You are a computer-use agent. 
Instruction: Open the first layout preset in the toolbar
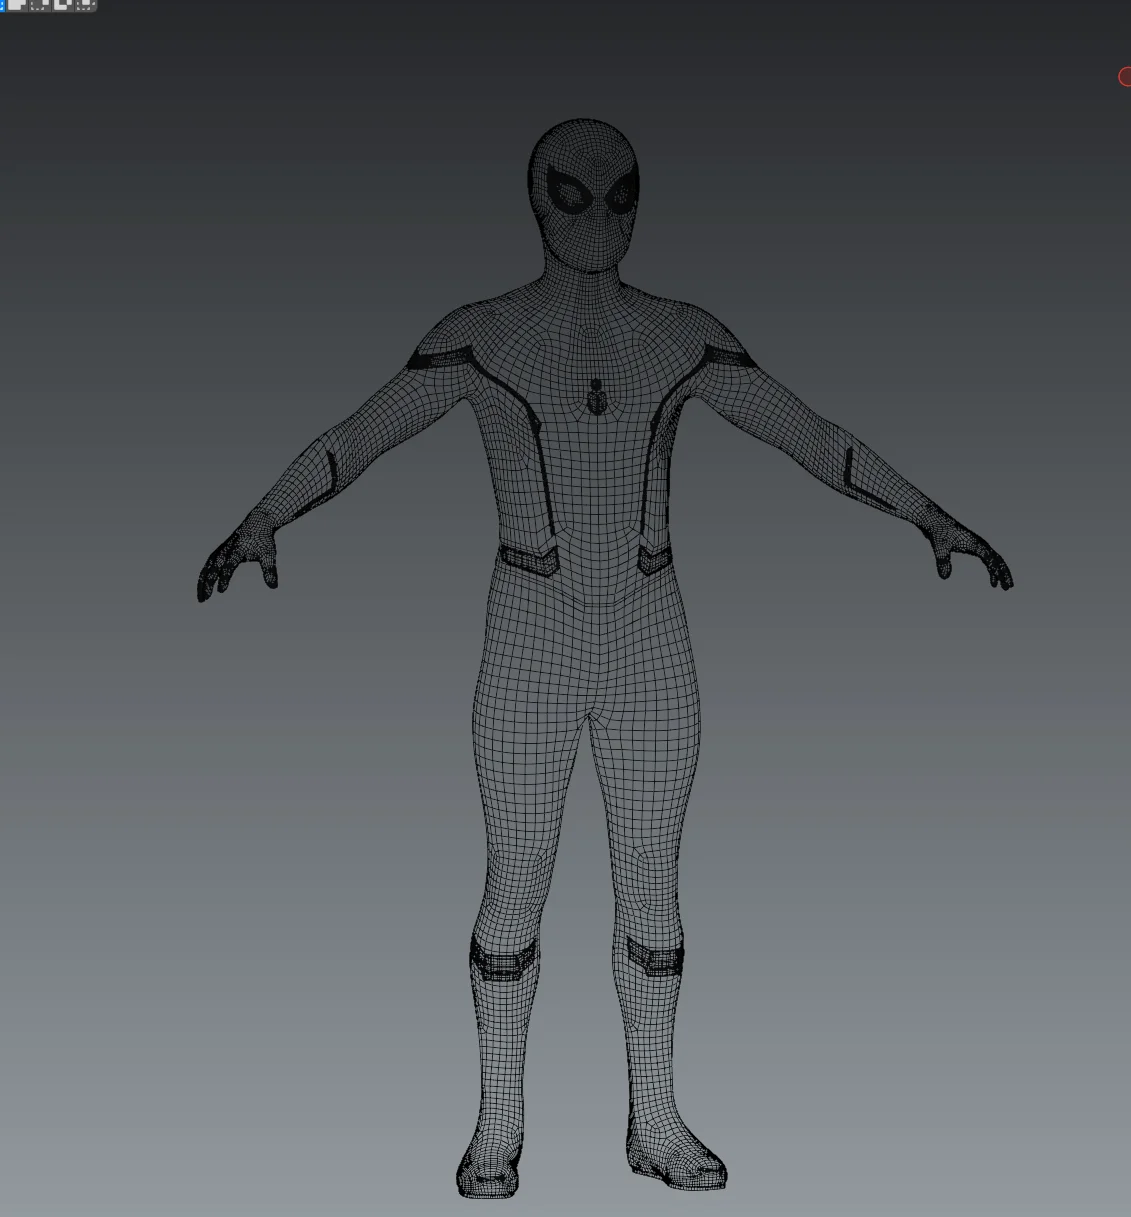pyautogui.click(x=15, y=6)
